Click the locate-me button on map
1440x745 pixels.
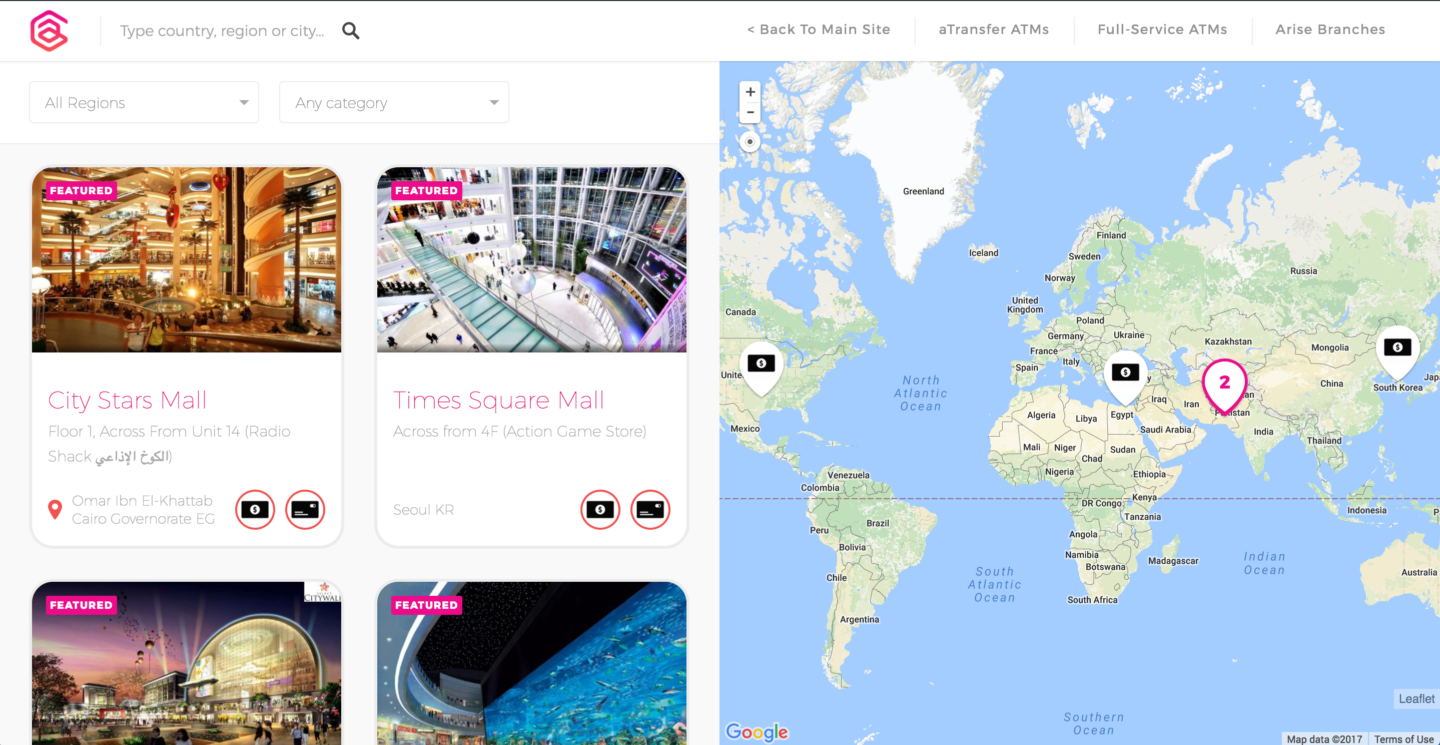pyautogui.click(x=750, y=142)
